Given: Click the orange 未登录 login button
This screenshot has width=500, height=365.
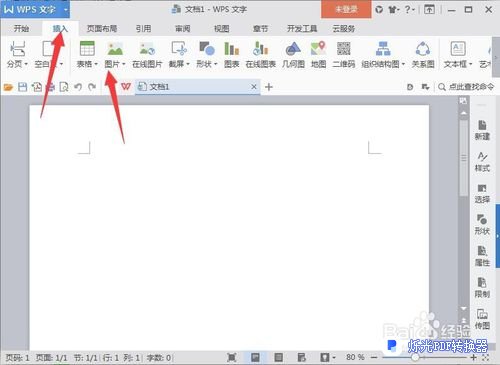Looking at the screenshot, I should tap(346, 9).
